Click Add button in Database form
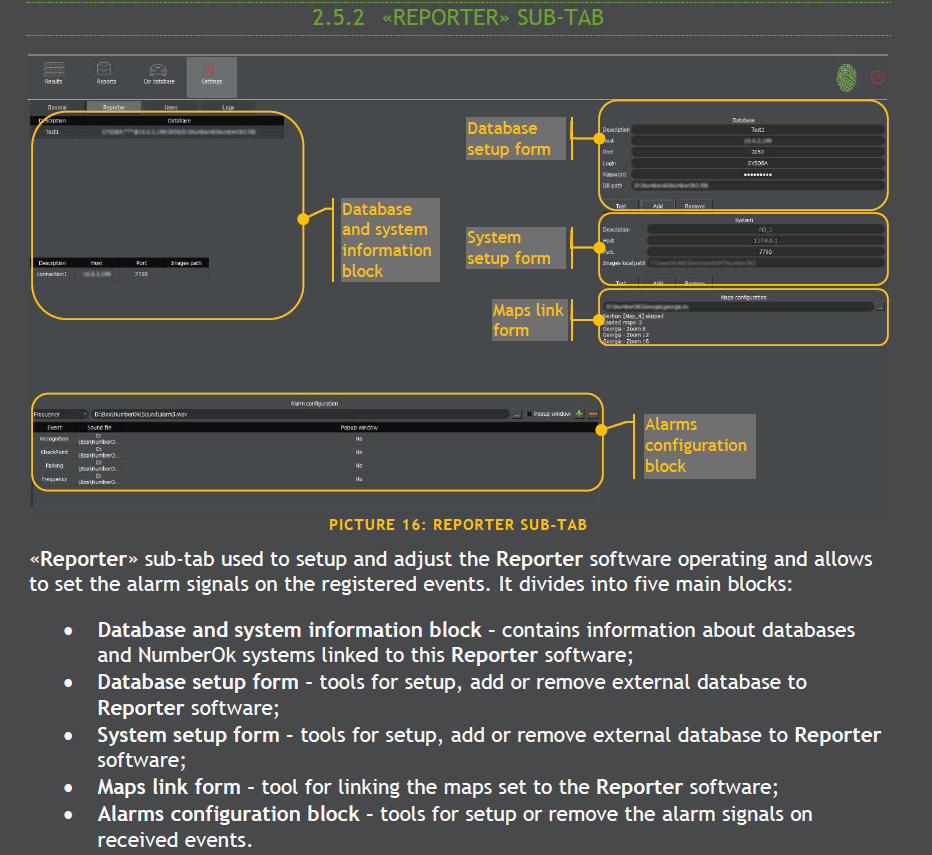 pyautogui.click(x=657, y=206)
